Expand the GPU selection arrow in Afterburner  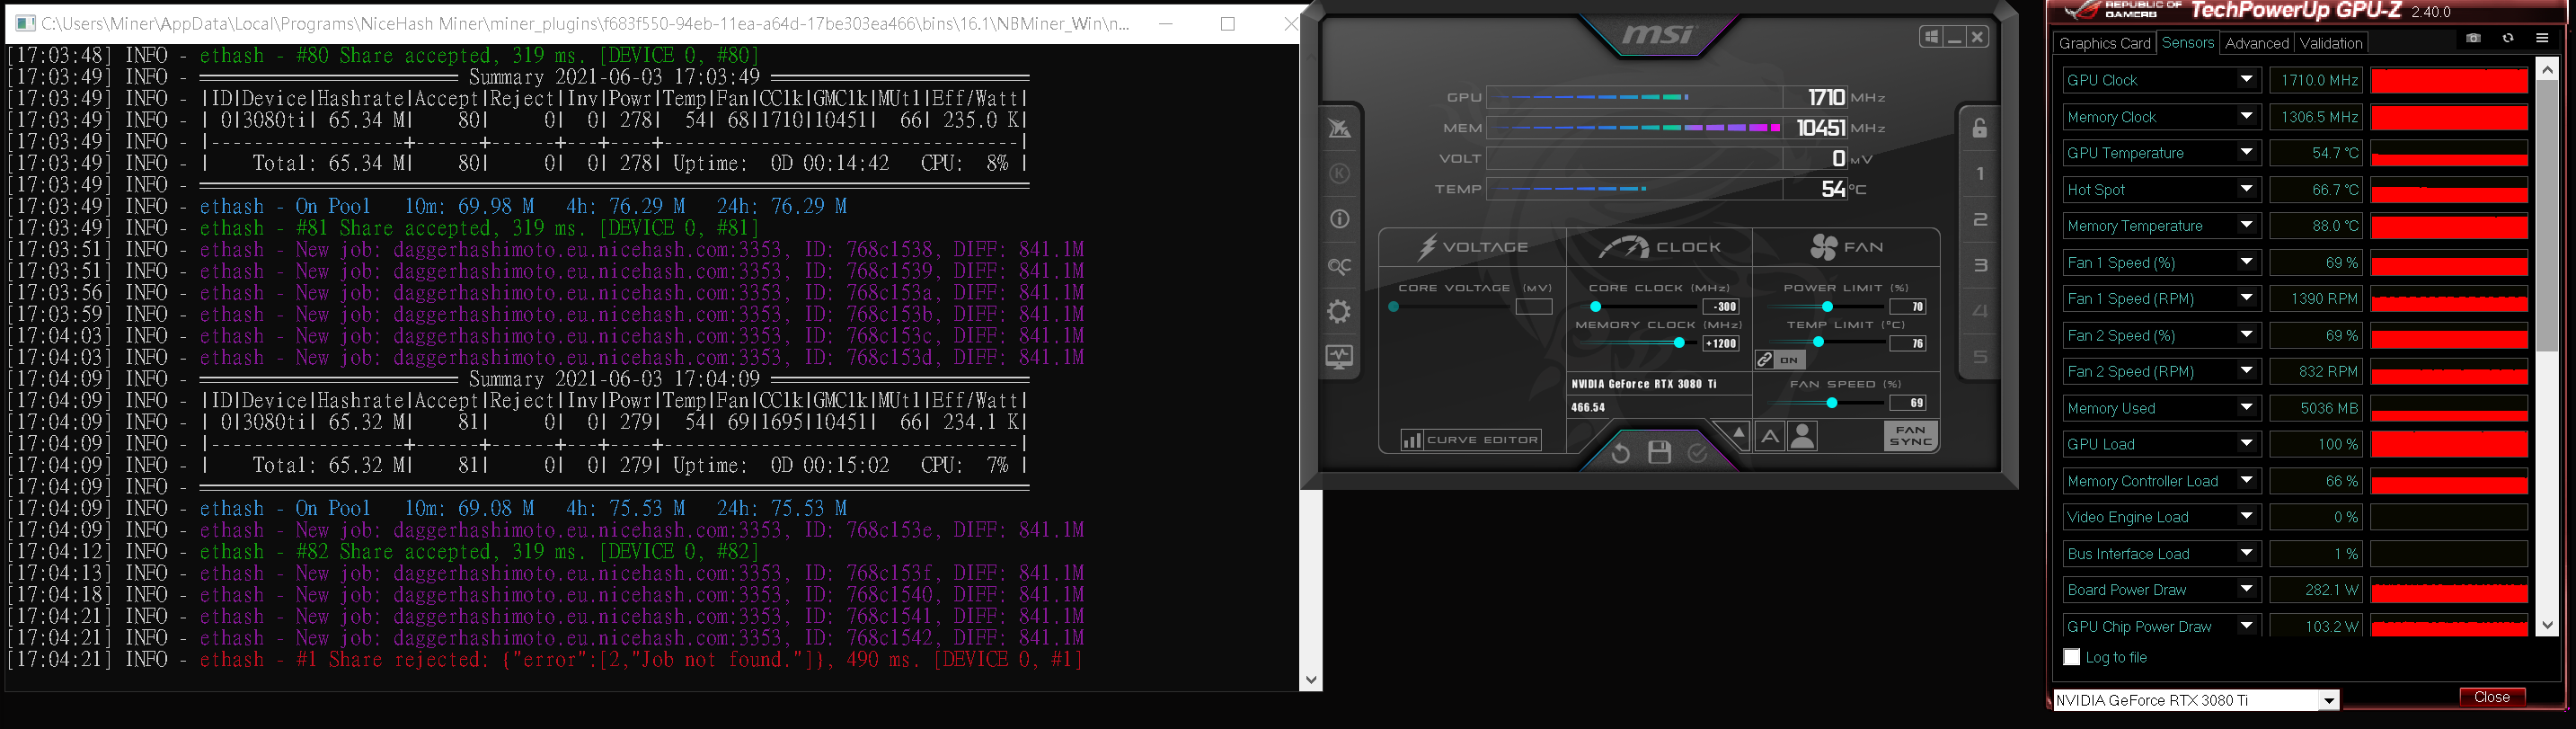pyautogui.click(x=1738, y=433)
